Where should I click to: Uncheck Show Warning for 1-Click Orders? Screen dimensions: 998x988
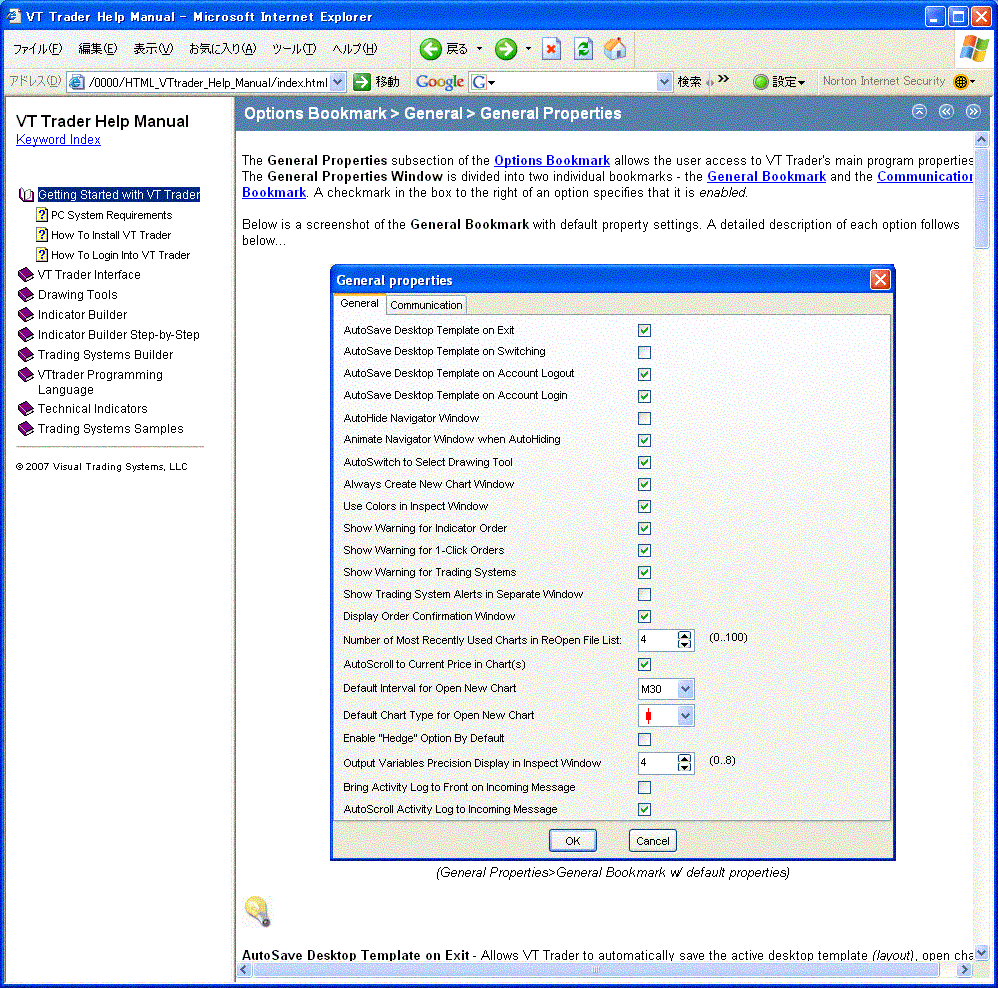tap(644, 551)
